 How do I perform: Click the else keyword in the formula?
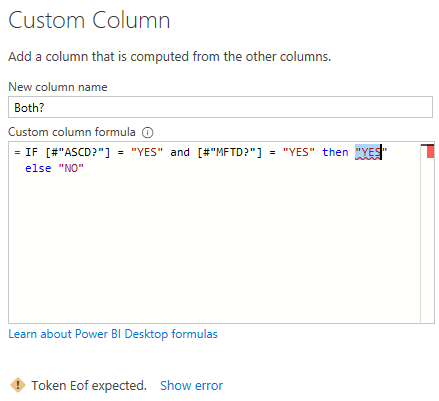tap(38, 168)
